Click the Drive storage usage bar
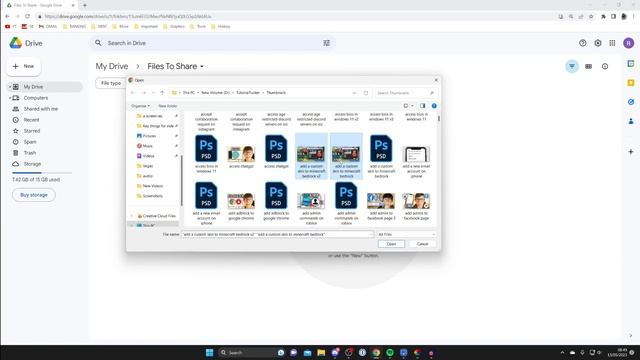Viewport: 640px width, 360px height. [x=42, y=173]
